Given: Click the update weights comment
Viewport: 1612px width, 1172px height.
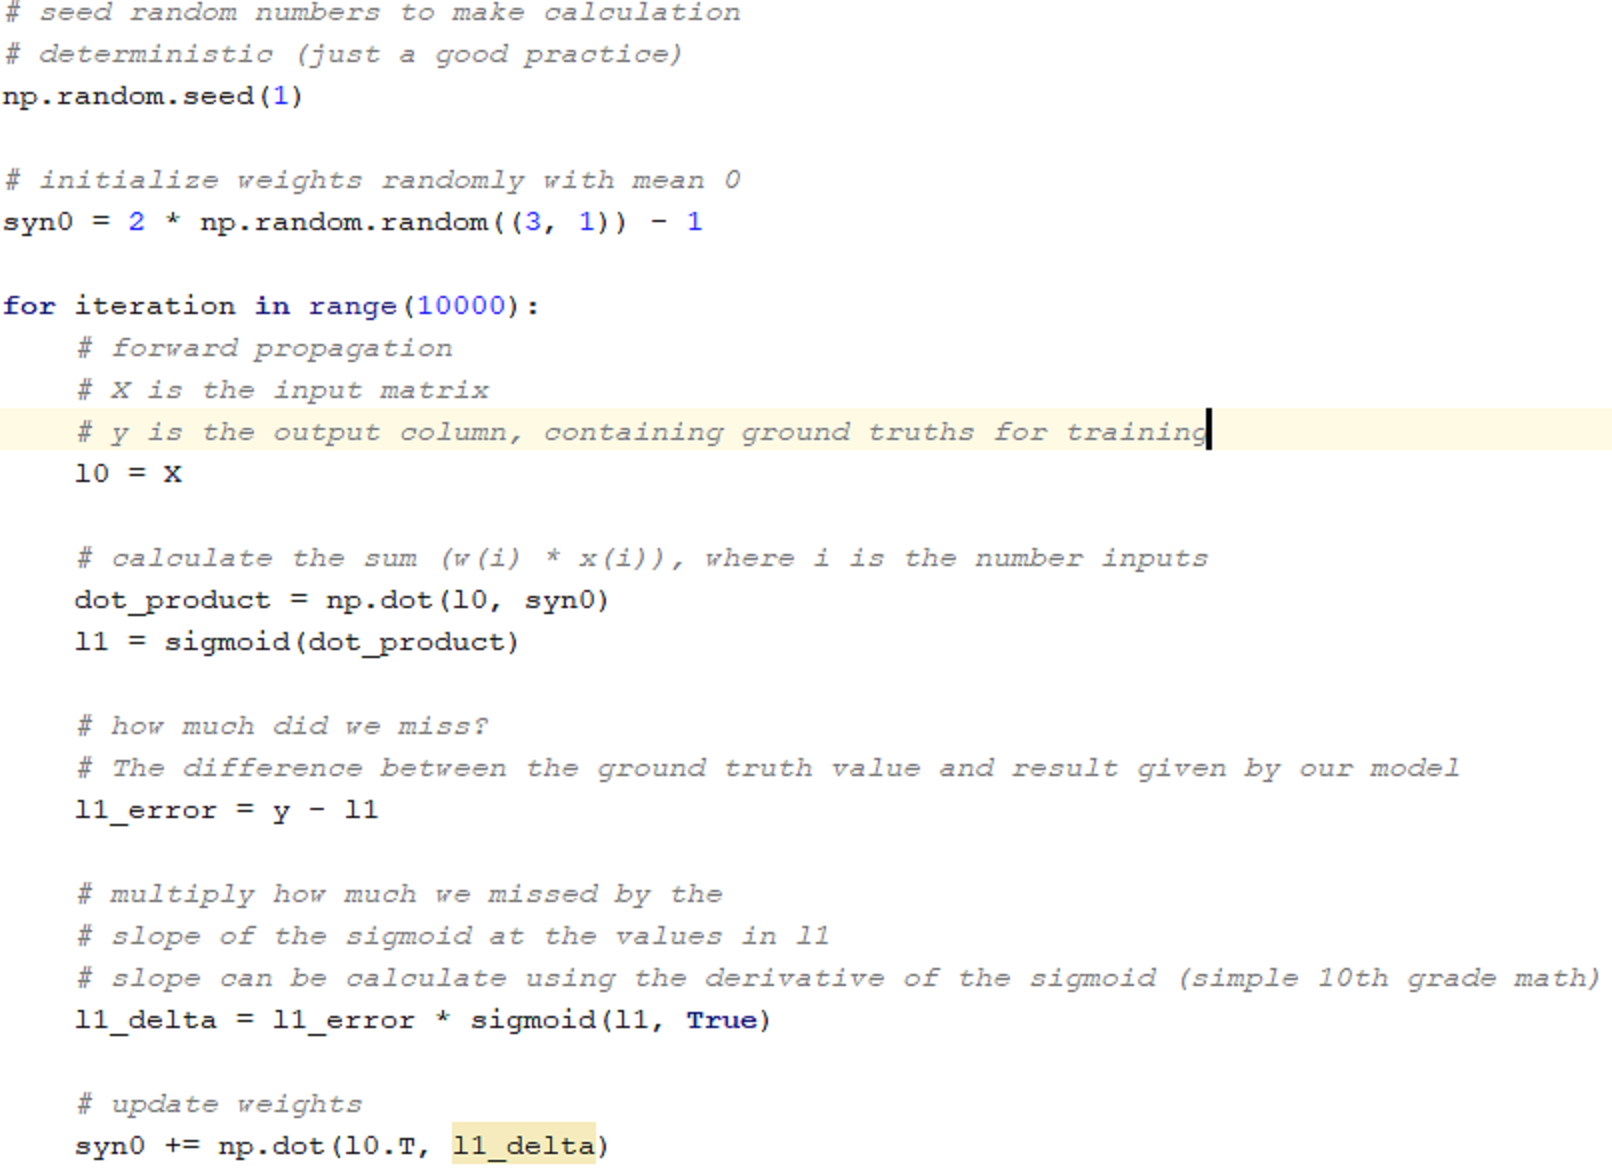Looking at the screenshot, I should click(220, 1103).
